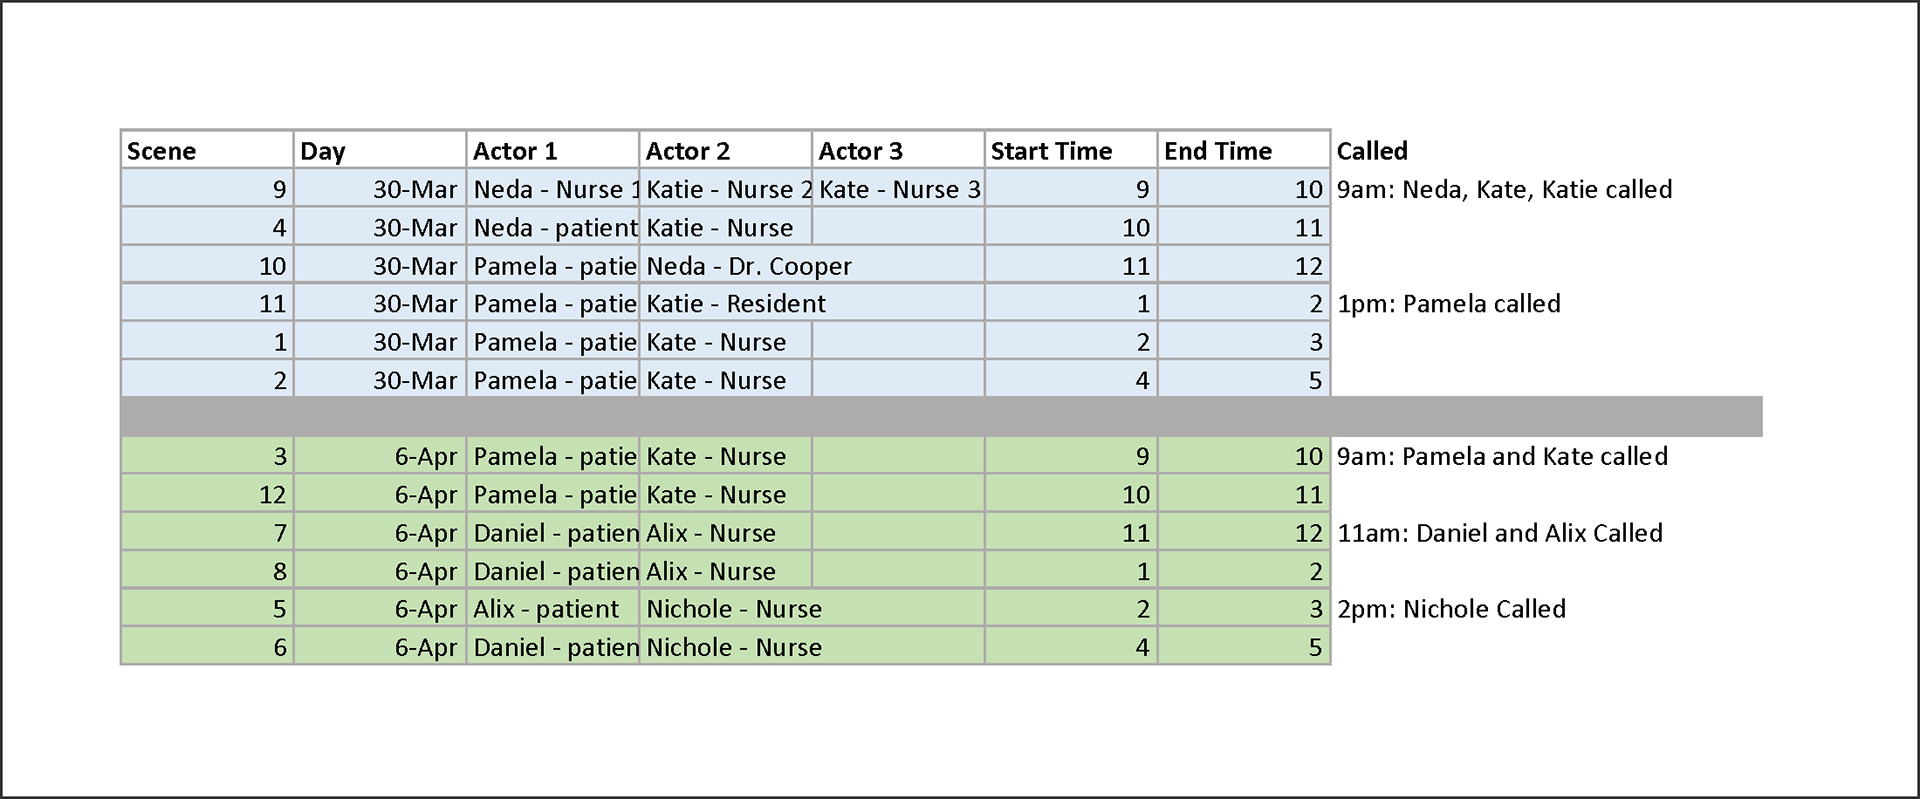Click the End Time header cell
The image size is (1920, 799).
(1244, 151)
